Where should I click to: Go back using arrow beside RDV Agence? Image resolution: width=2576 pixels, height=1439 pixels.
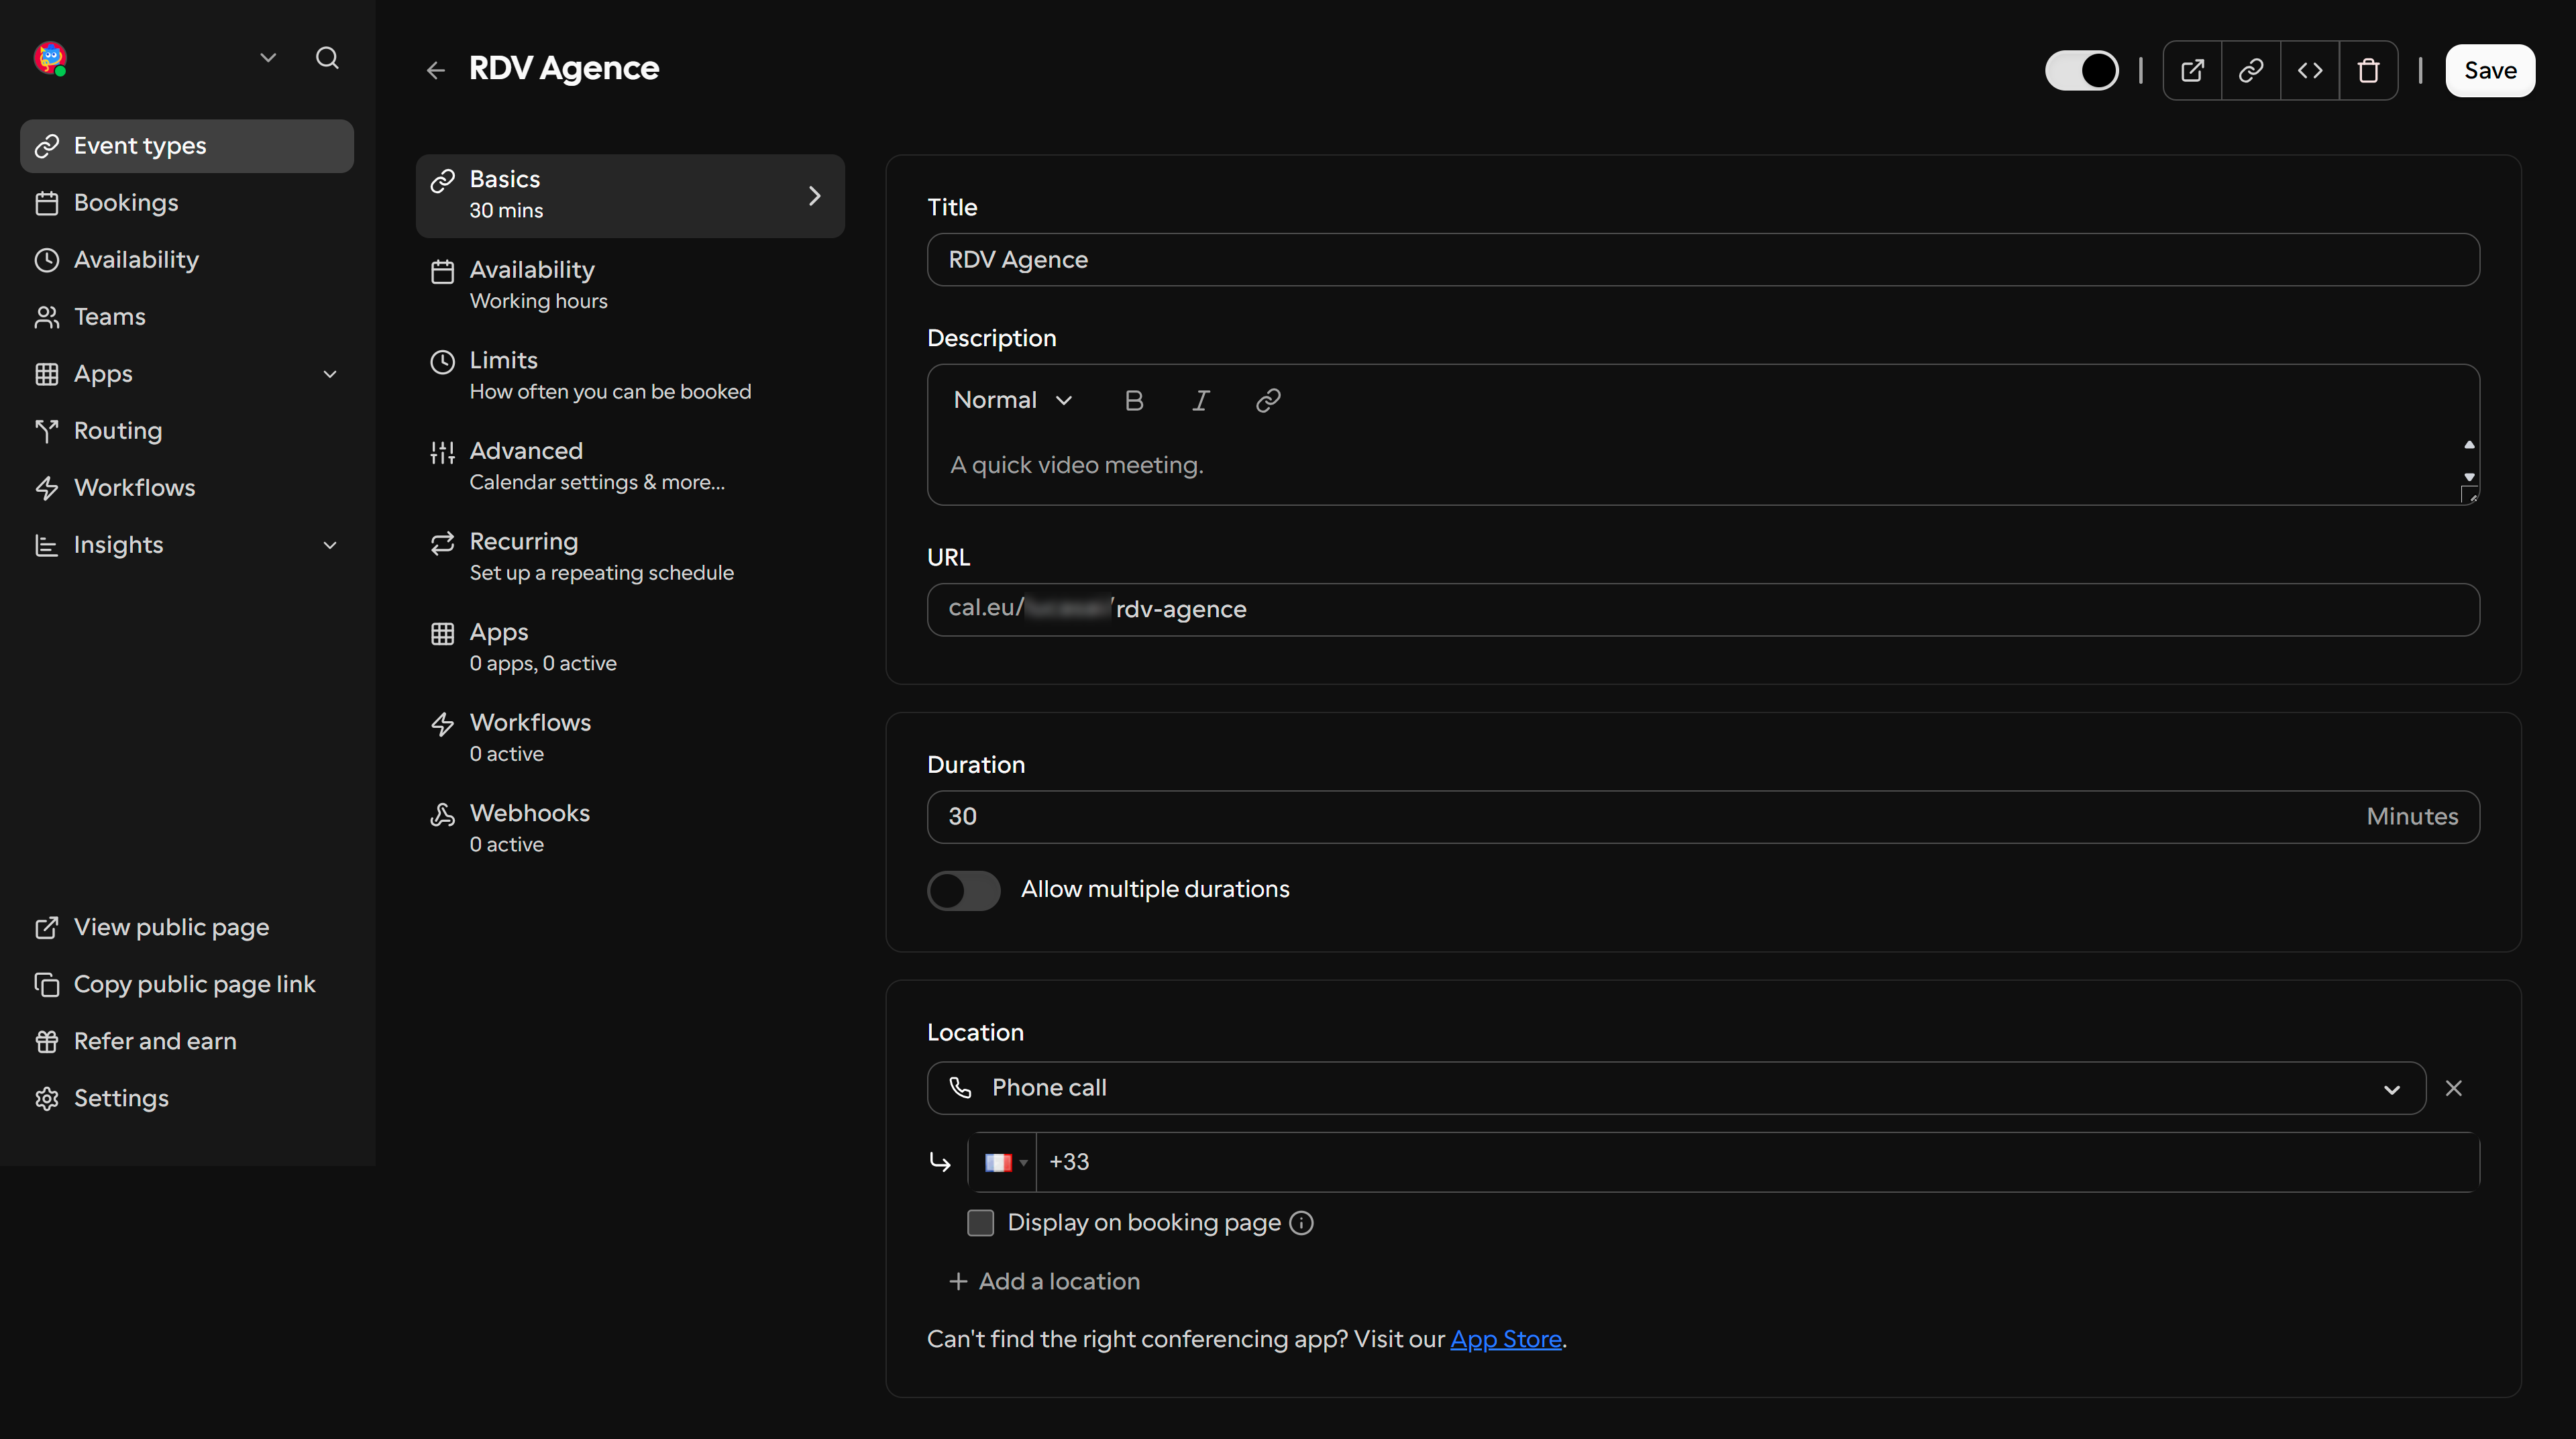(435, 70)
